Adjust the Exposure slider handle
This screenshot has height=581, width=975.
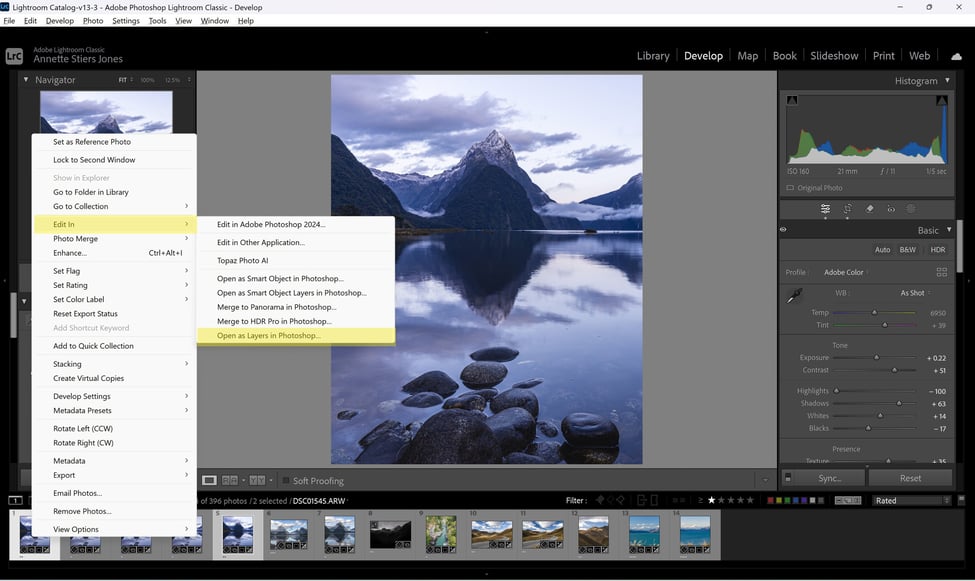(x=876, y=358)
